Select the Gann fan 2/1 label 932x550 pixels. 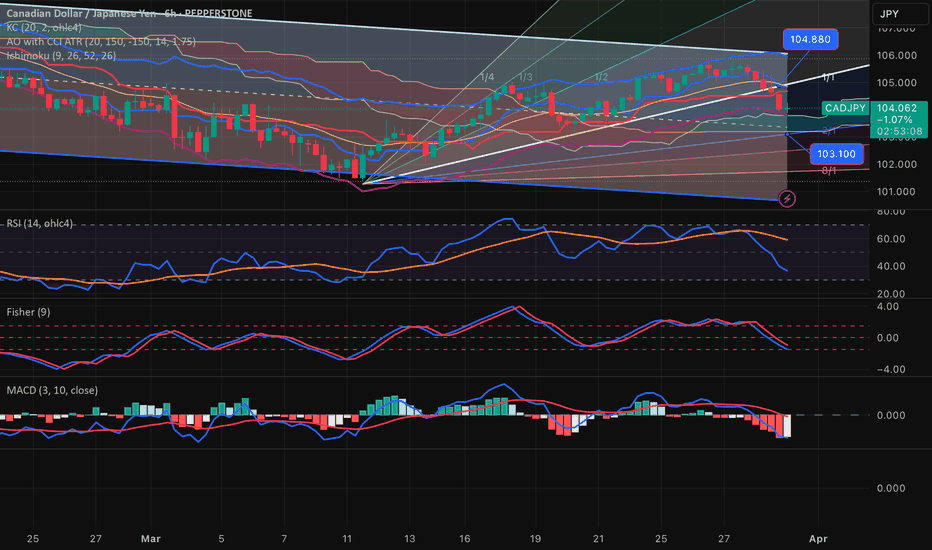click(829, 130)
